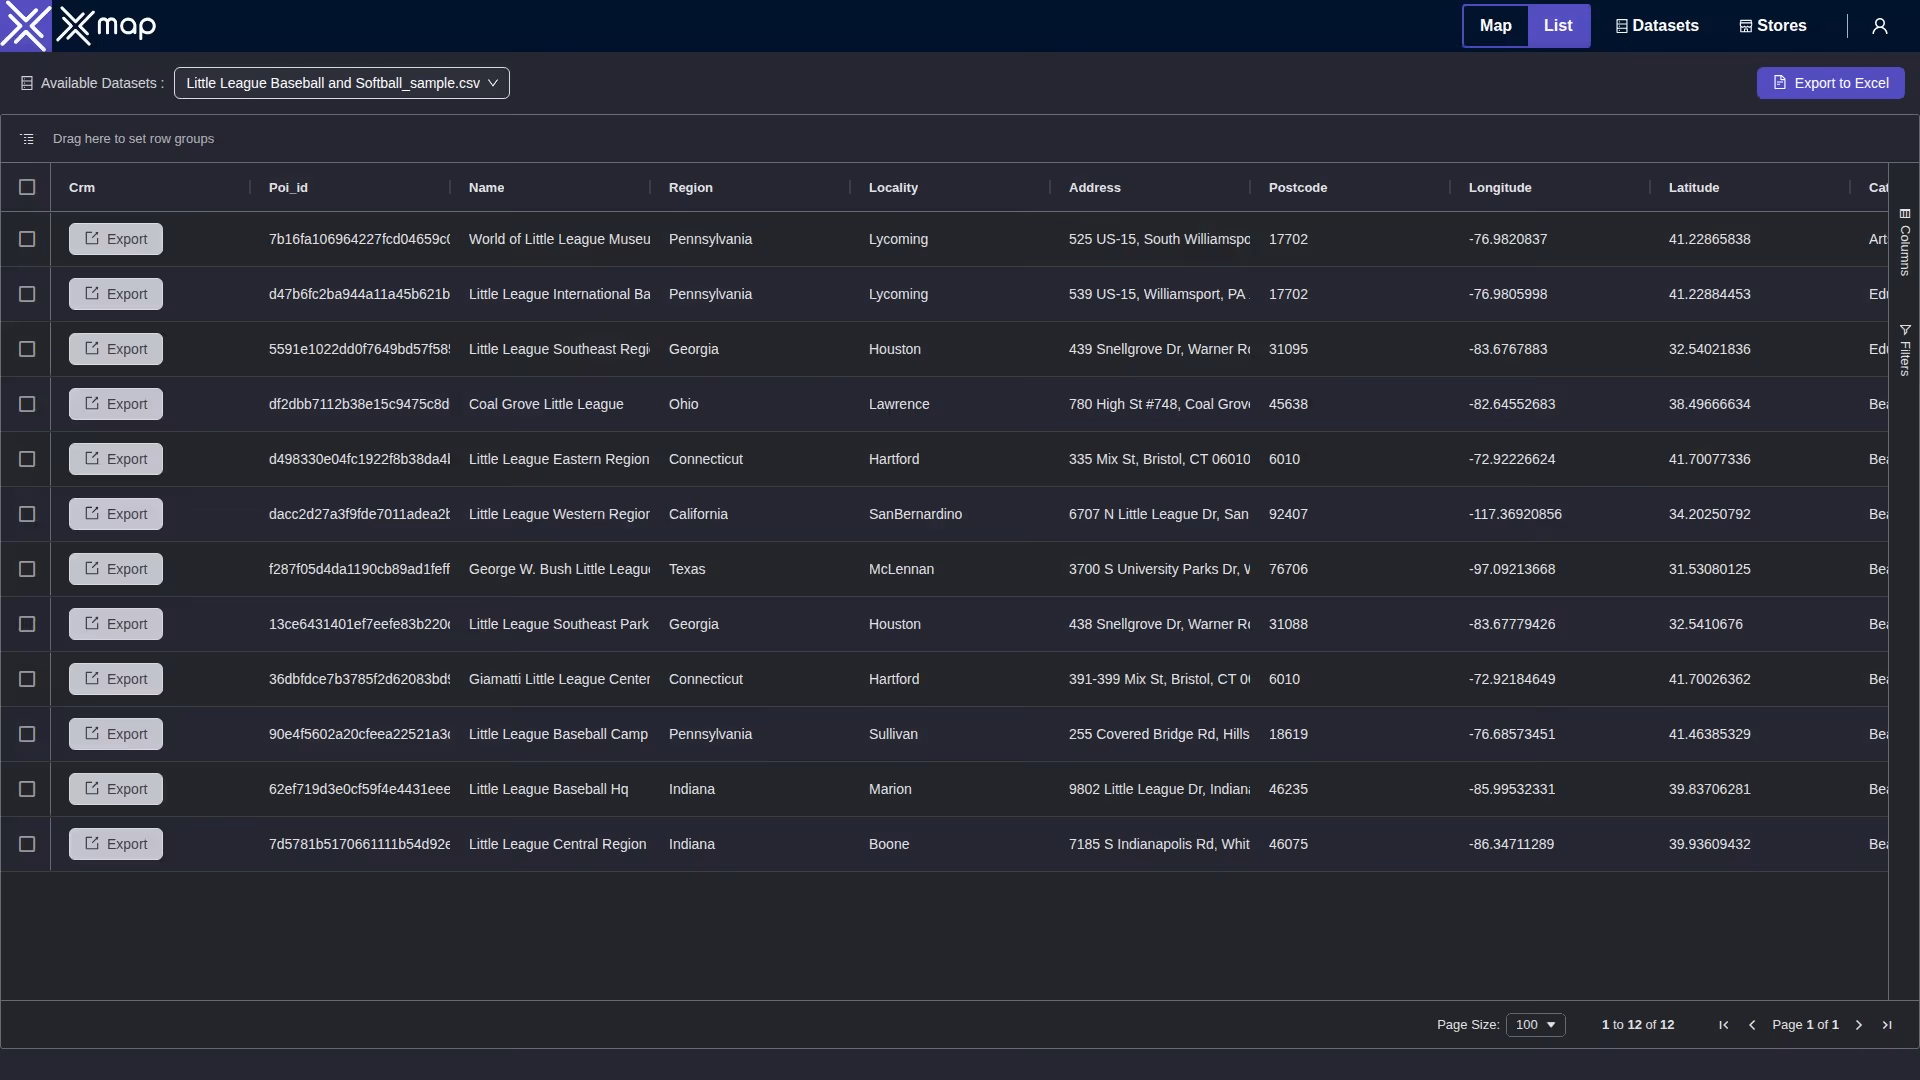
Task: Sort by Address column header
Action: coord(1095,187)
